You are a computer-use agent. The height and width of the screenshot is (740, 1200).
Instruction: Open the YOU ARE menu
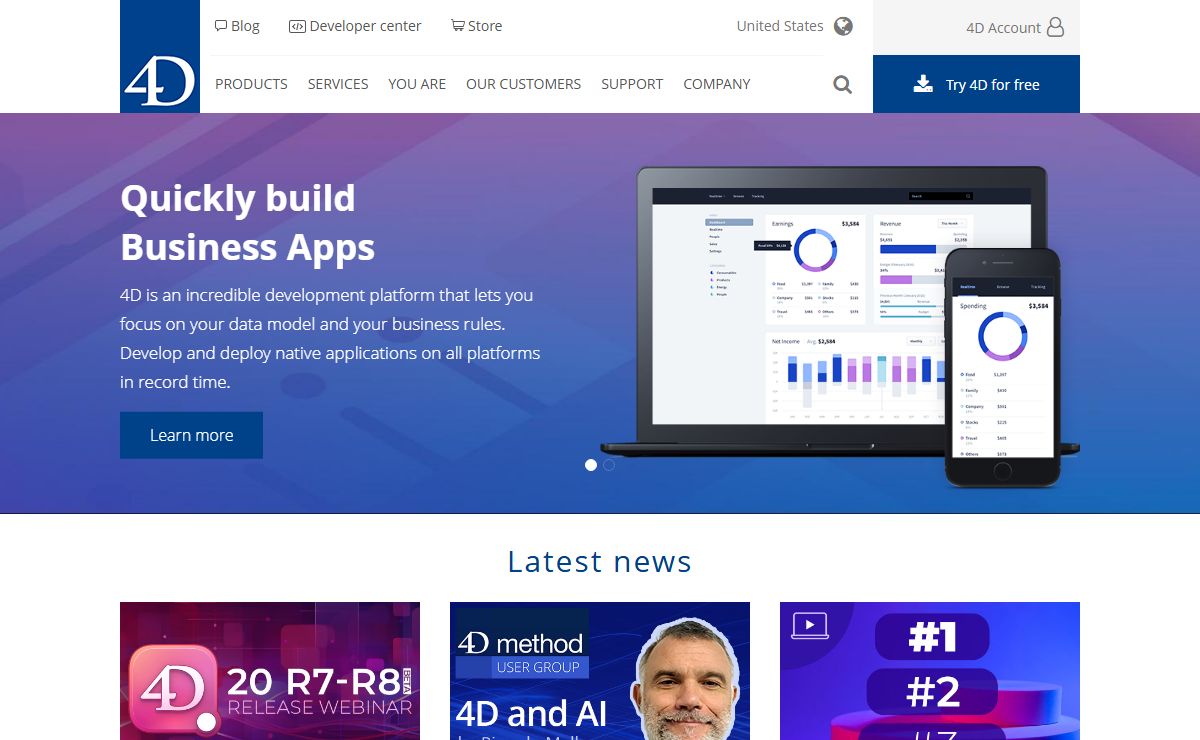click(417, 84)
